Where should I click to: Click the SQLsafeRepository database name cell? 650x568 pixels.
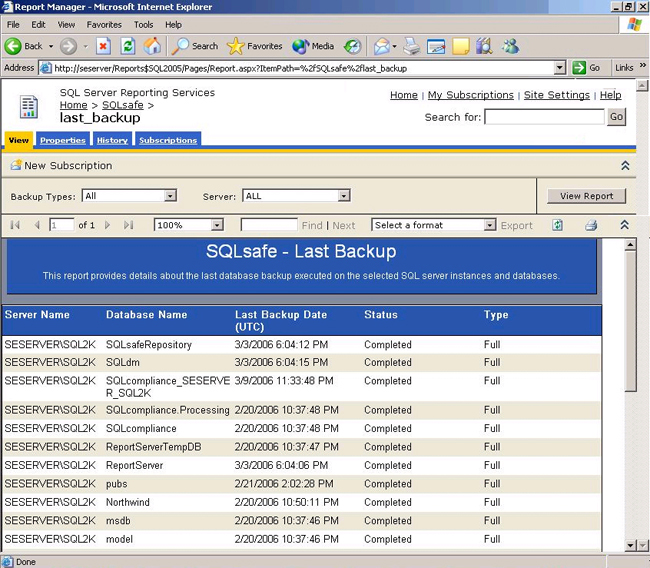coord(148,345)
